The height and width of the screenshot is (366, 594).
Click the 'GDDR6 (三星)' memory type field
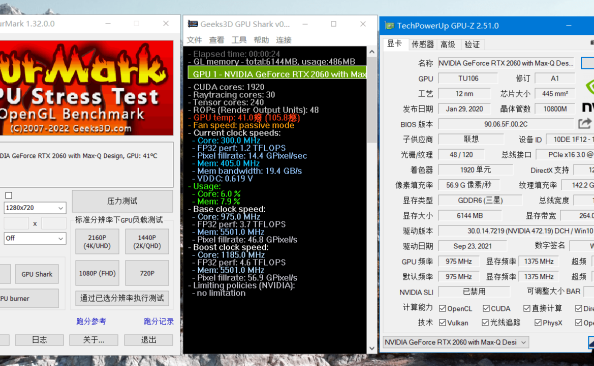click(480, 200)
